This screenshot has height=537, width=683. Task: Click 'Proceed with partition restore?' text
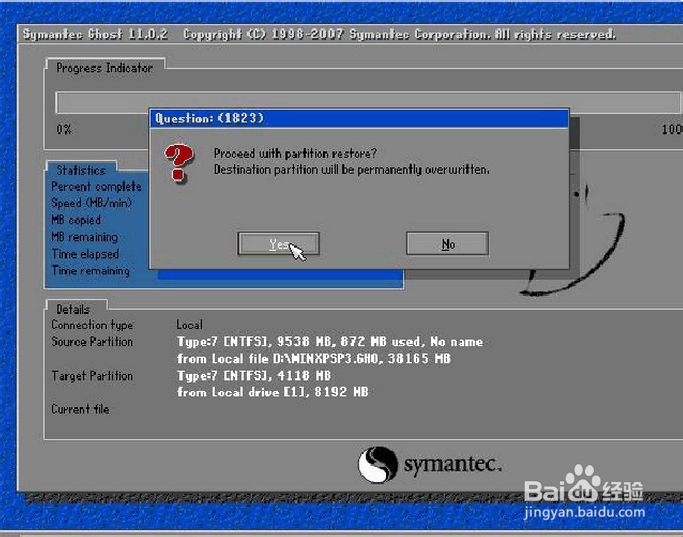295,153
